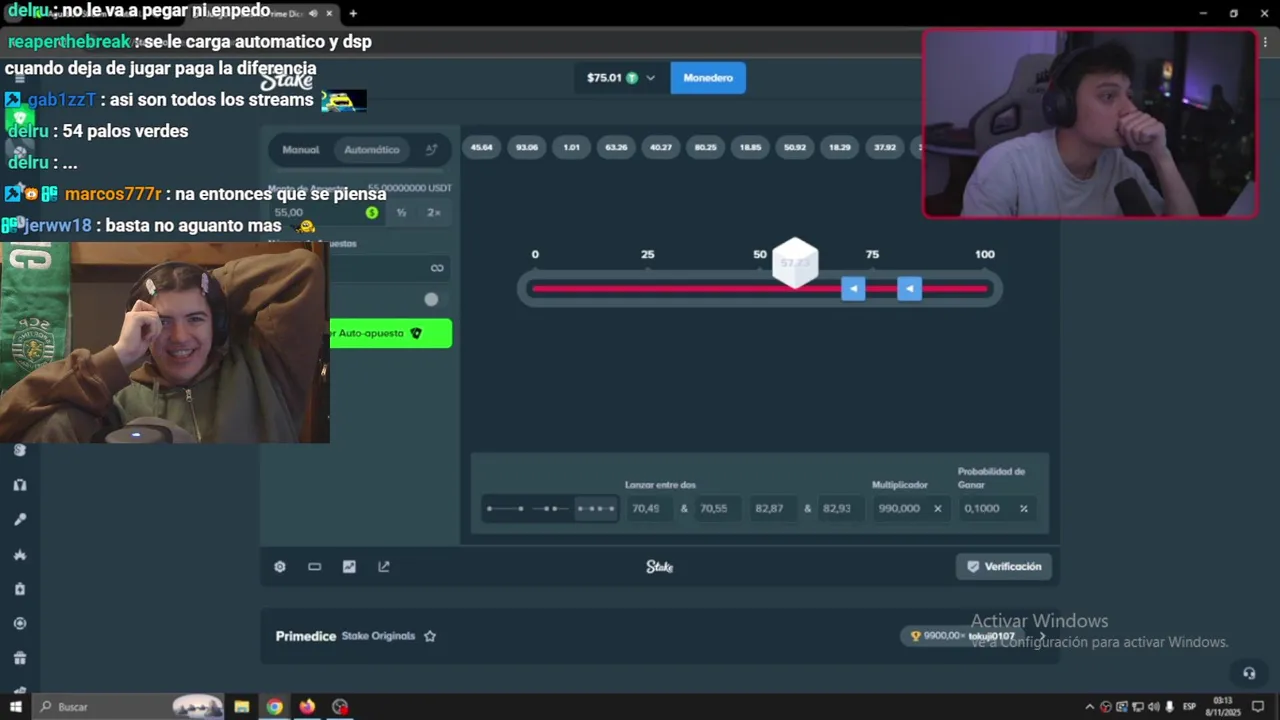This screenshot has width=1280, height=720.
Task: Click the popout share arrow icon
Action: tap(384, 566)
